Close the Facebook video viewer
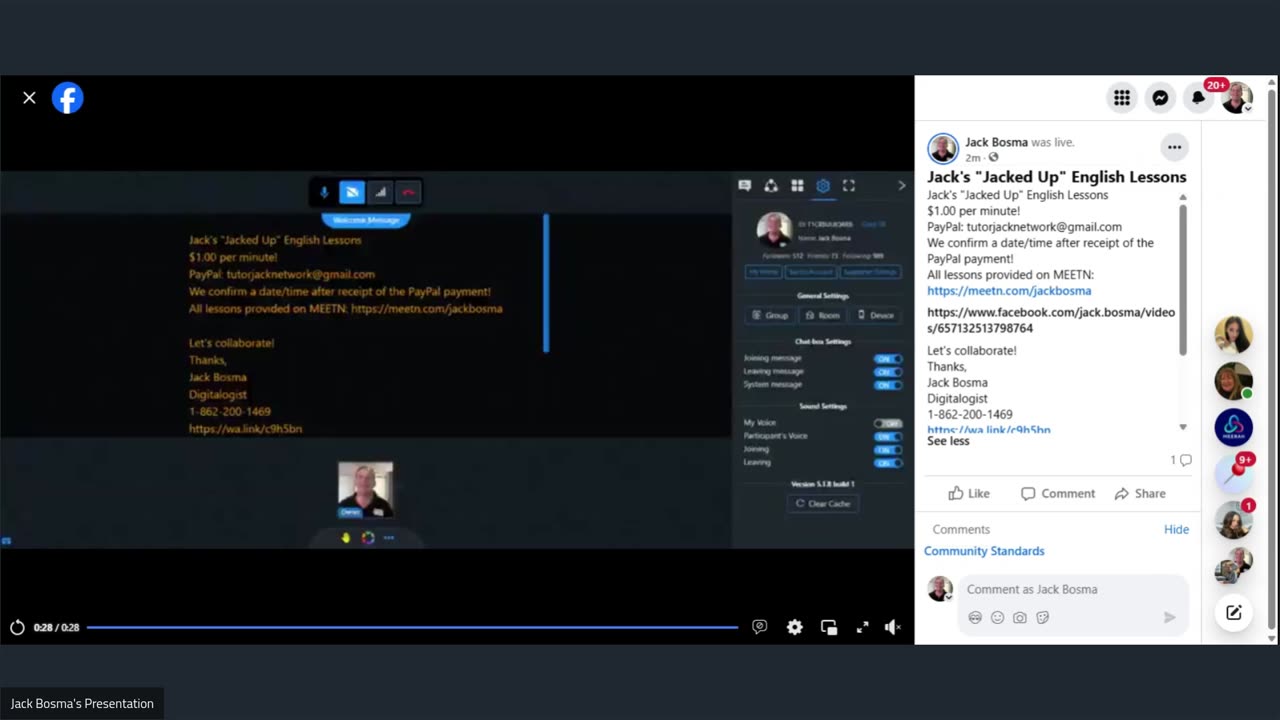Image resolution: width=1280 pixels, height=720 pixels. point(29,98)
